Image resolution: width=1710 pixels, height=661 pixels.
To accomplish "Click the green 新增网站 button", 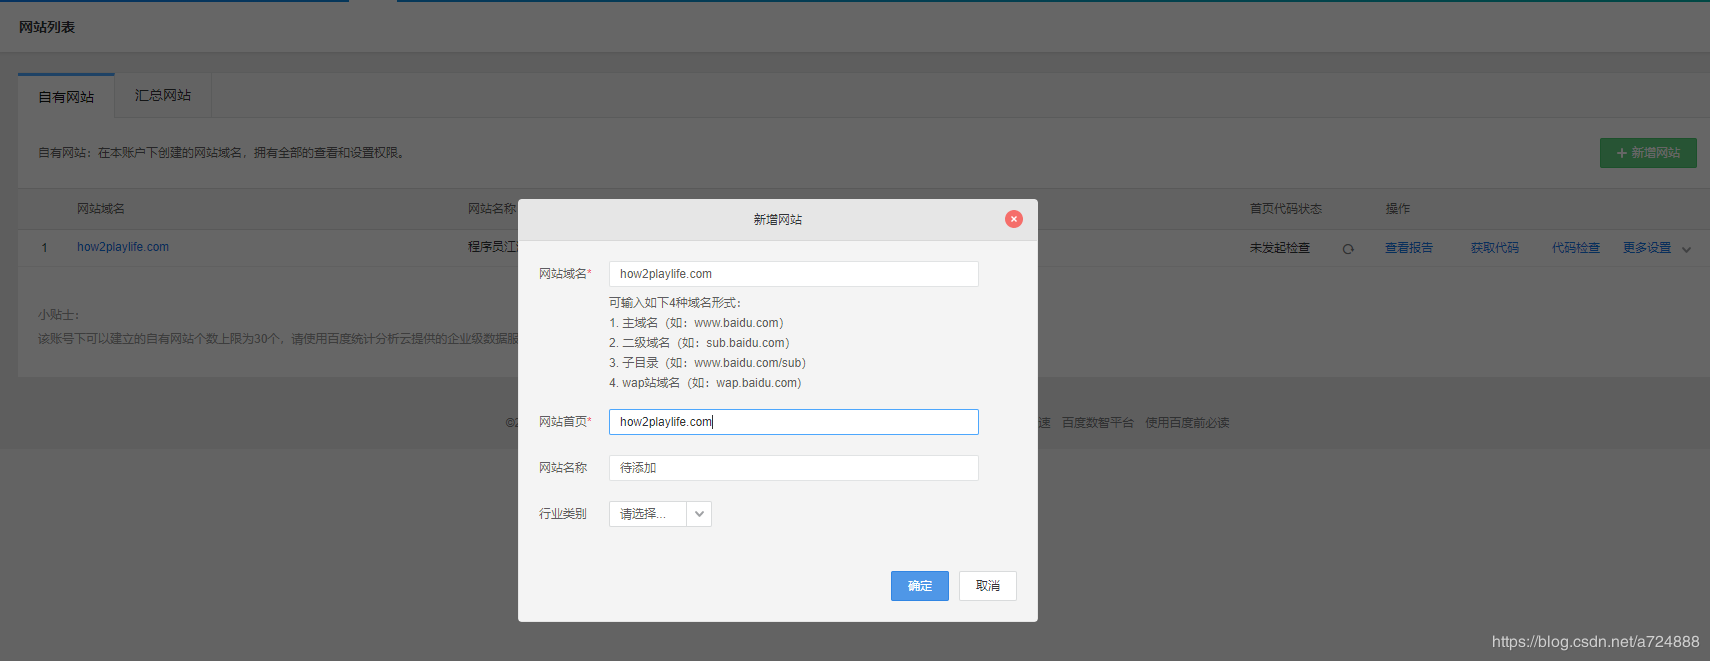I will pyautogui.click(x=1648, y=153).
